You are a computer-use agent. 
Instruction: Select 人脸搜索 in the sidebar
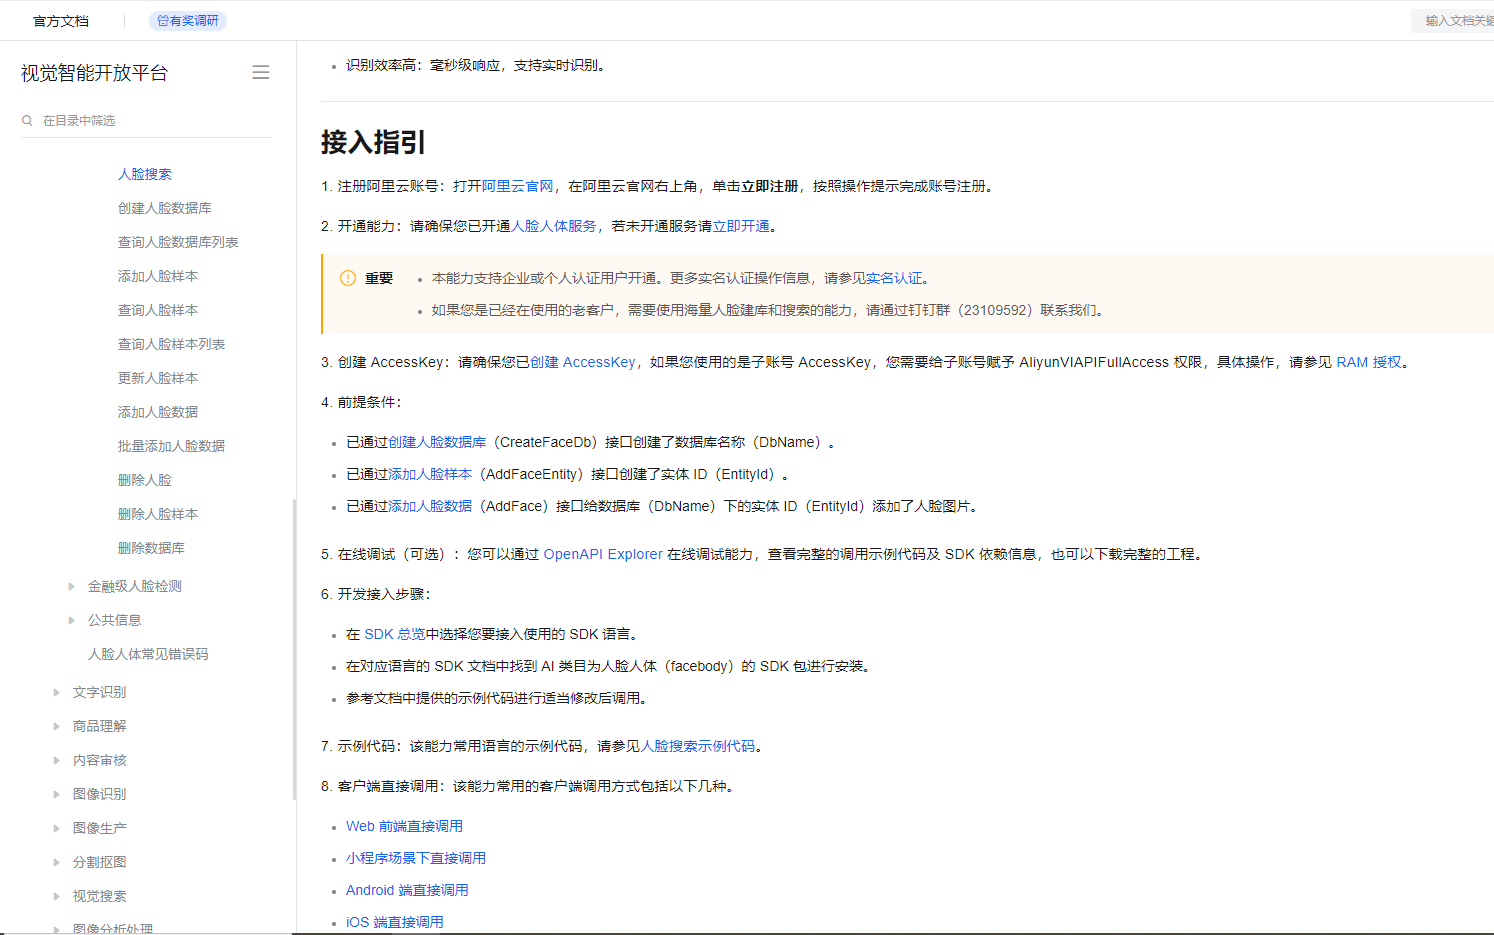(145, 174)
